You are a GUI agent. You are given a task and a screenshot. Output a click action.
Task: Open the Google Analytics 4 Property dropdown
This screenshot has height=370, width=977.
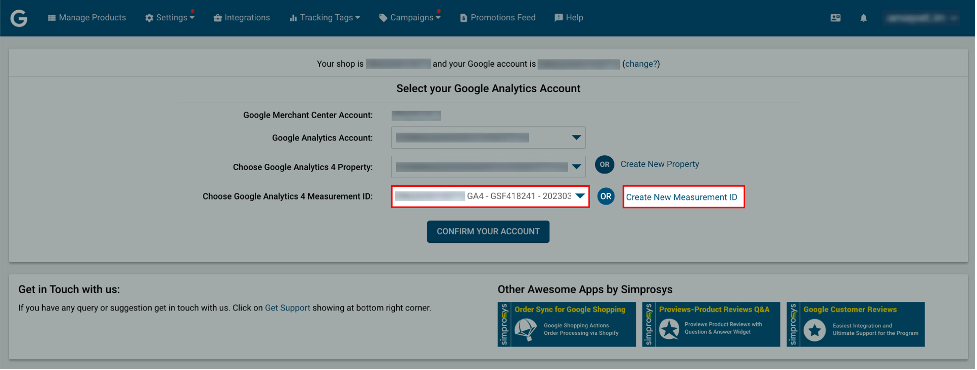click(x=488, y=167)
